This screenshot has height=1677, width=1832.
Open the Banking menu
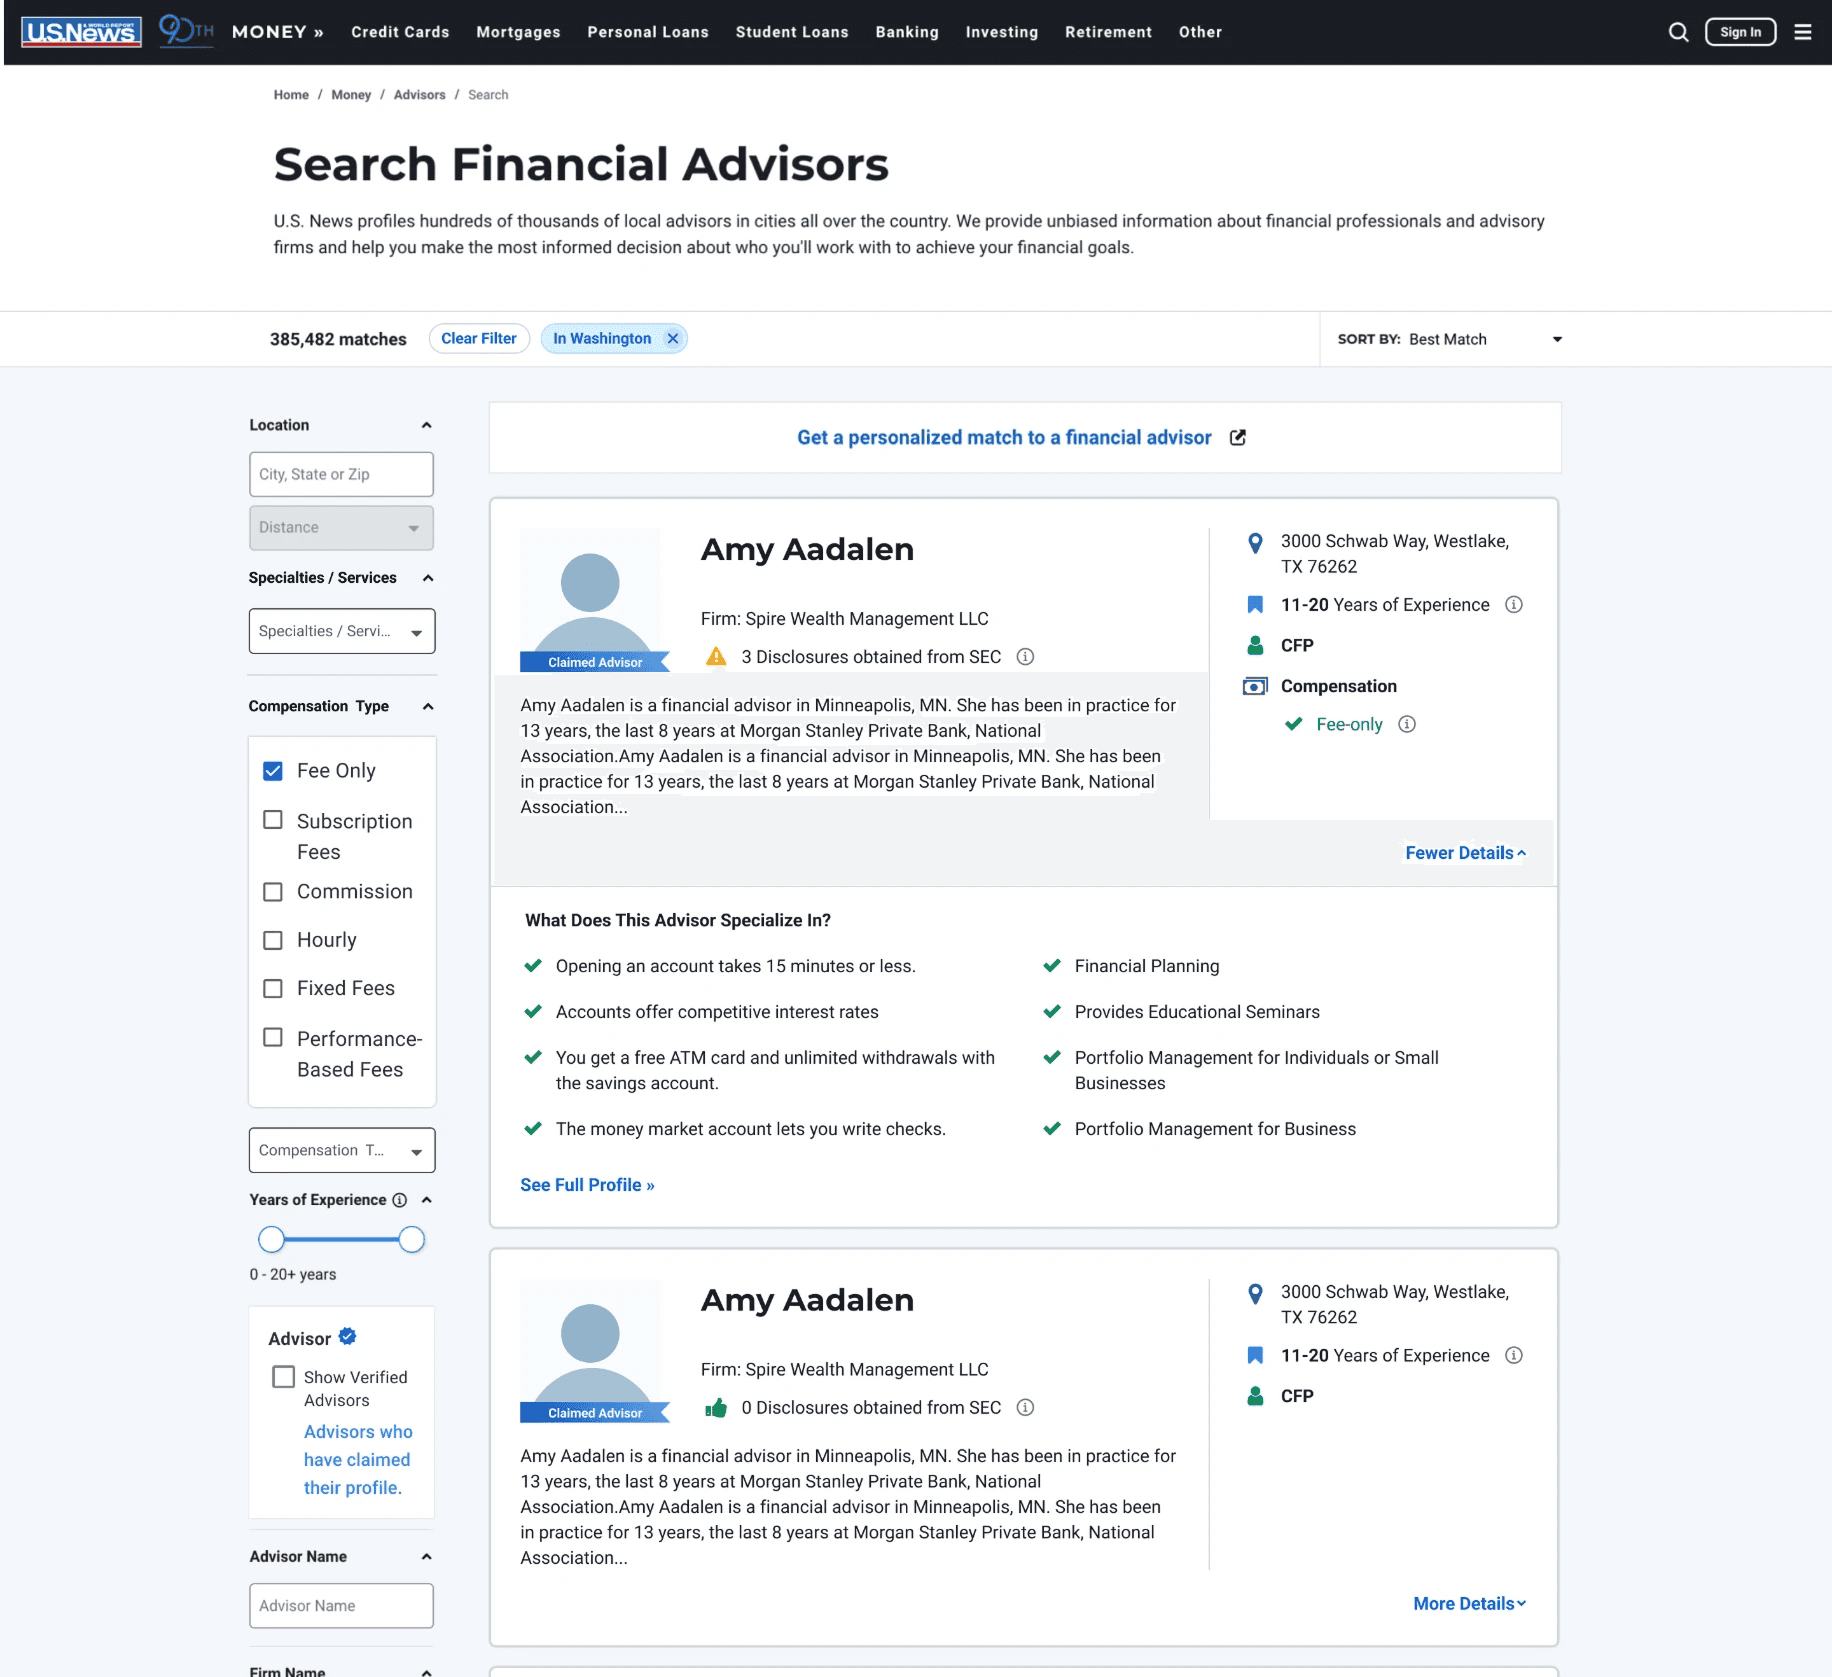907,32
